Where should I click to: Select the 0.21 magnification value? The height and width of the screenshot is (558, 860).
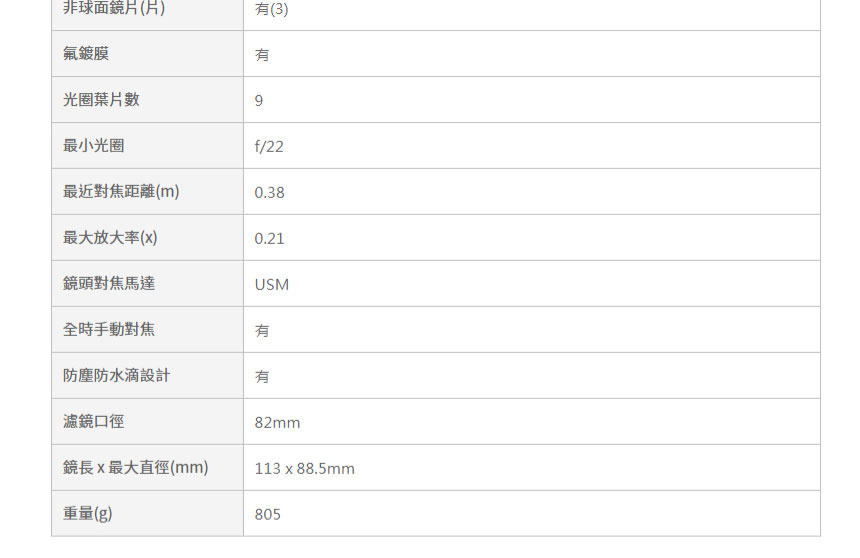click(x=269, y=239)
